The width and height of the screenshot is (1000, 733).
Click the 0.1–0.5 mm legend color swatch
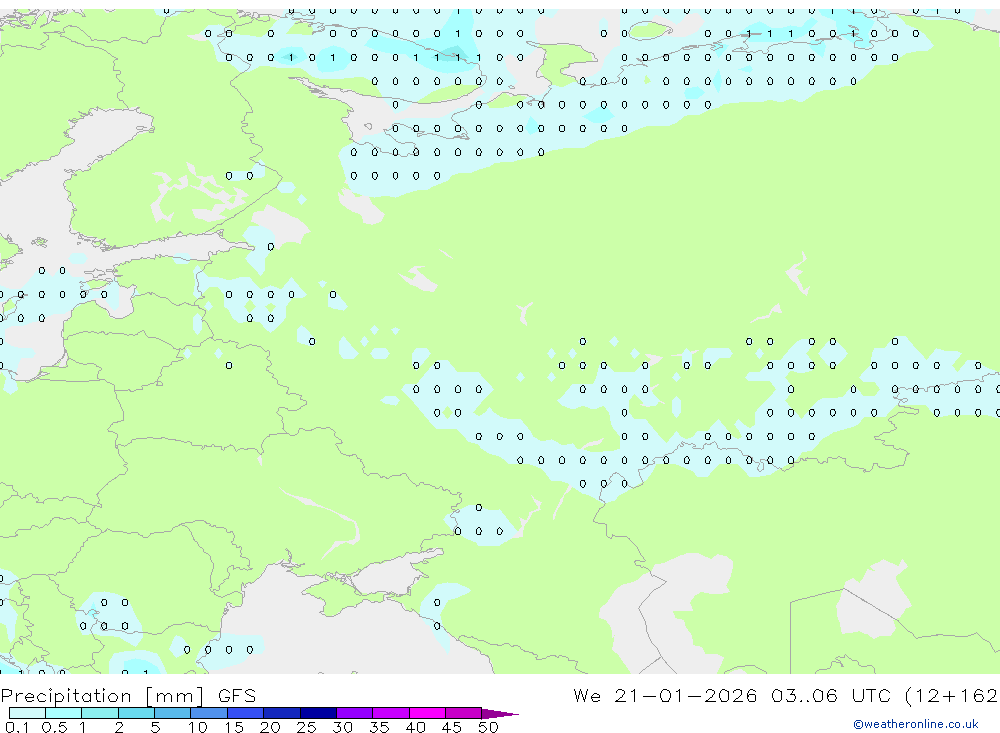27,713
